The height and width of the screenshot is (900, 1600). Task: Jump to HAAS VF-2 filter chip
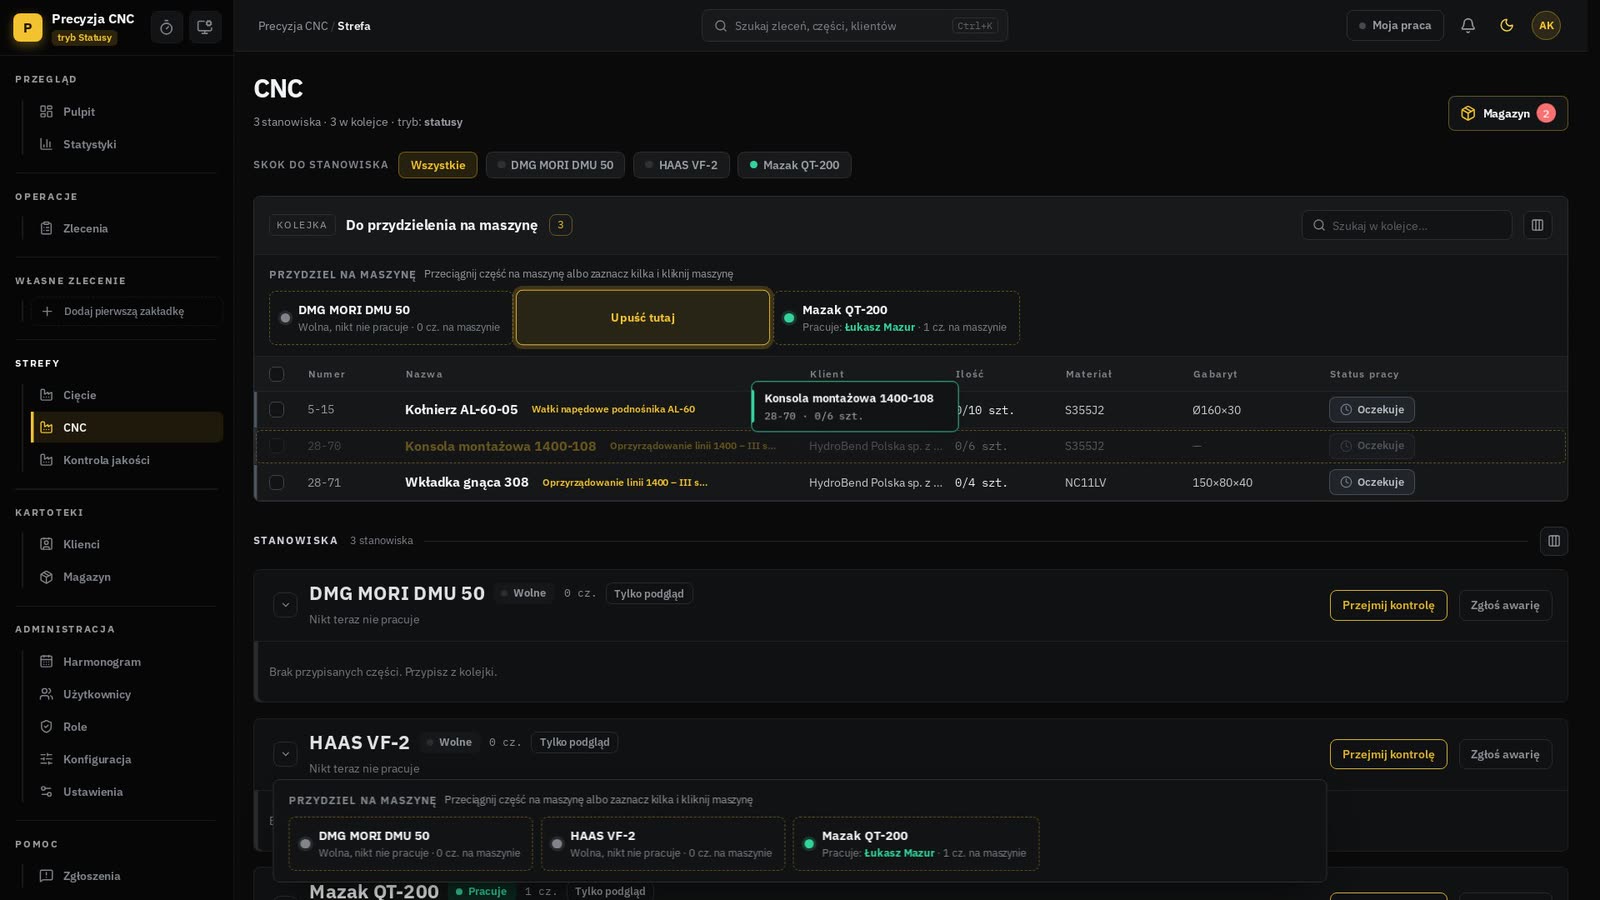[x=682, y=165]
